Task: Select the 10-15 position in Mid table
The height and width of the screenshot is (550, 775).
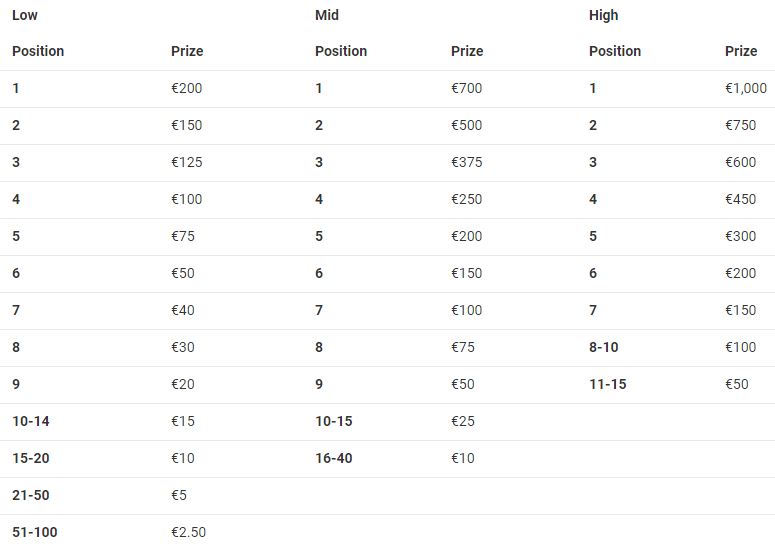Action: [x=334, y=421]
